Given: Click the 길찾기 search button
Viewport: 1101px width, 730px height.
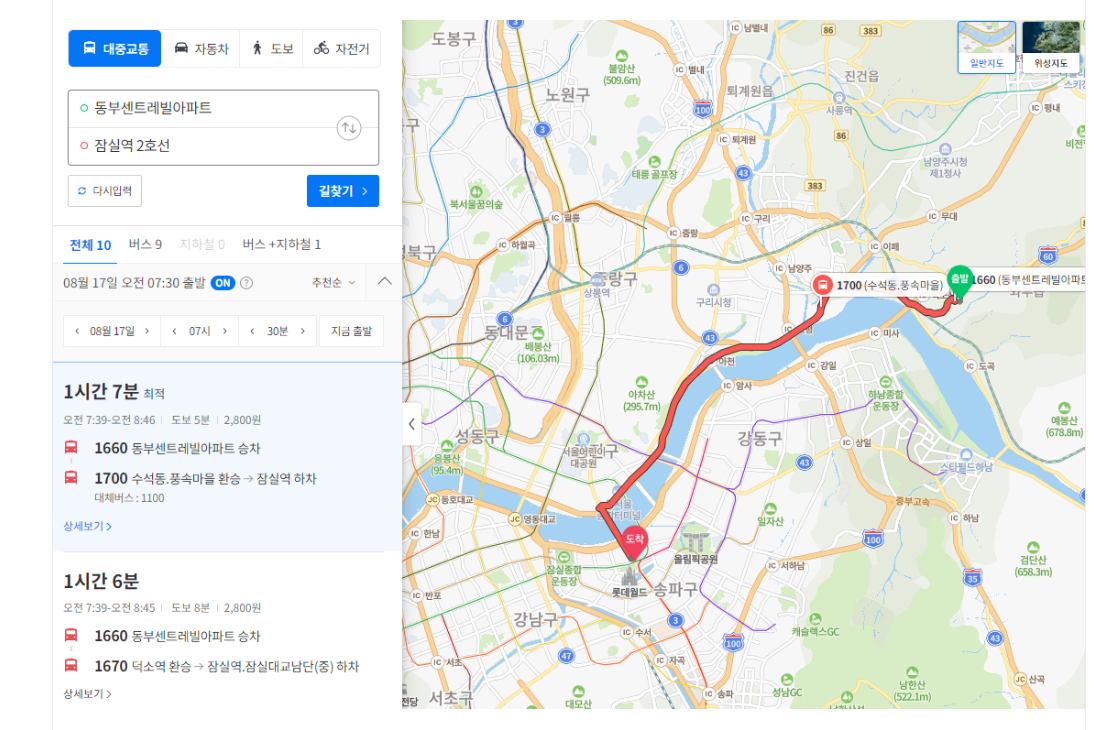Looking at the screenshot, I should (343, 191).
